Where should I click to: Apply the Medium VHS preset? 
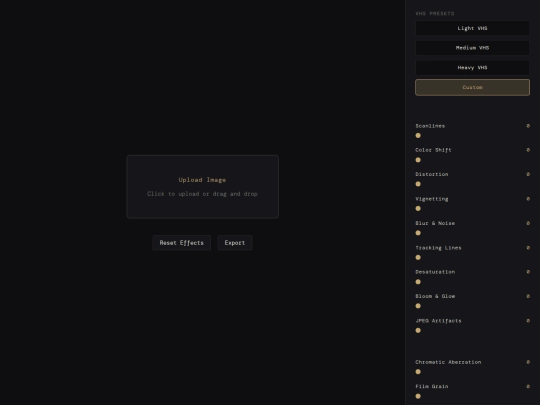pos(472,48)
